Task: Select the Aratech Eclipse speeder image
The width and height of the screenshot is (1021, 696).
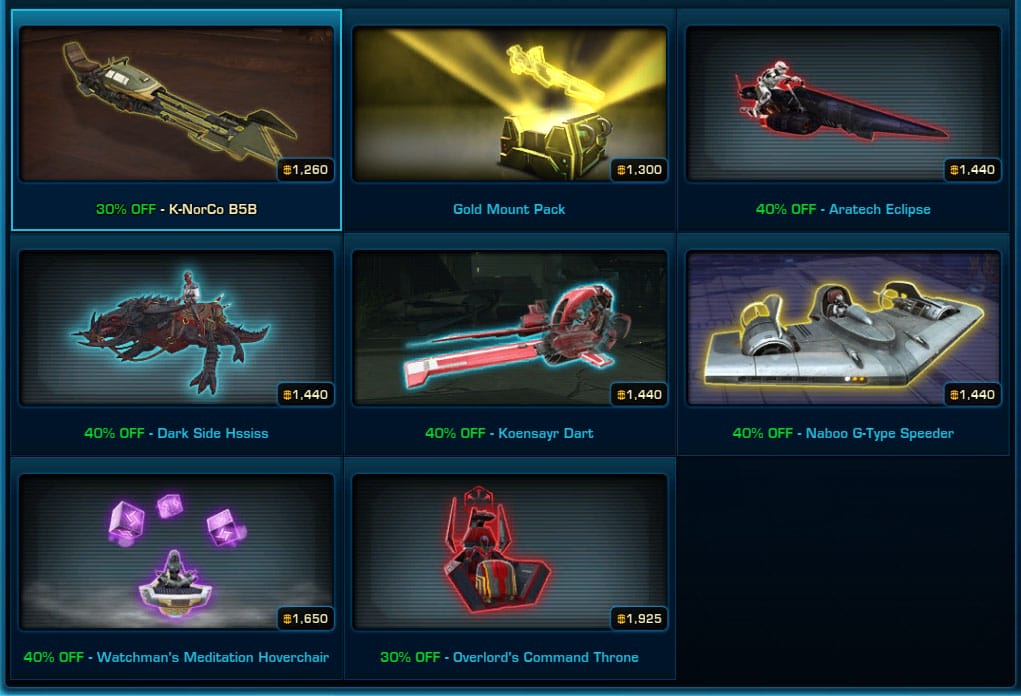Action: click(843, 104)
